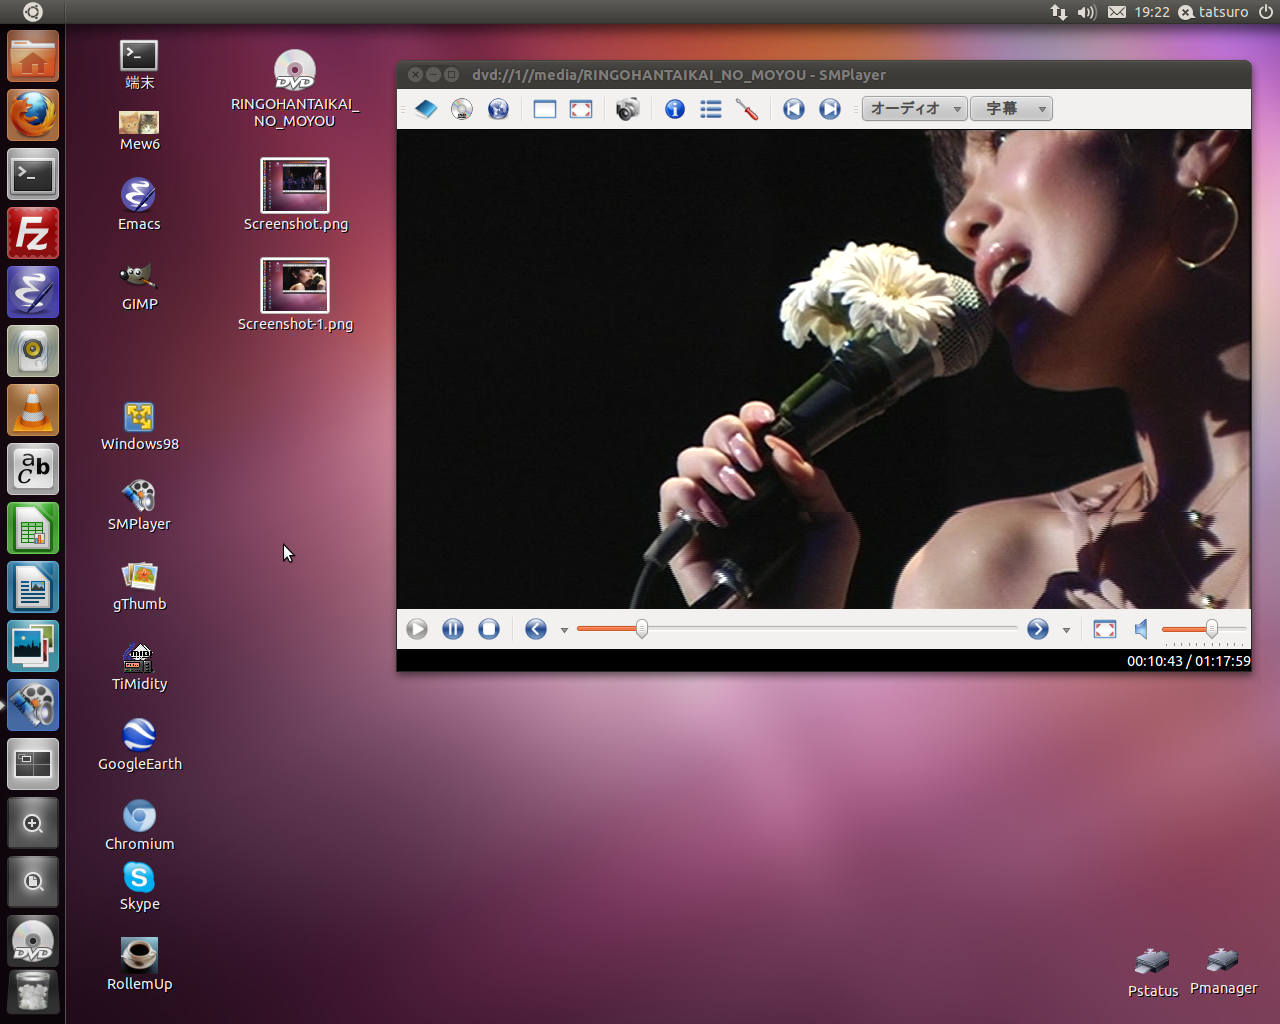Open FileZilla in the launcher
The width and height of the screenshot is (1280, 1024).
click(33, 233)
